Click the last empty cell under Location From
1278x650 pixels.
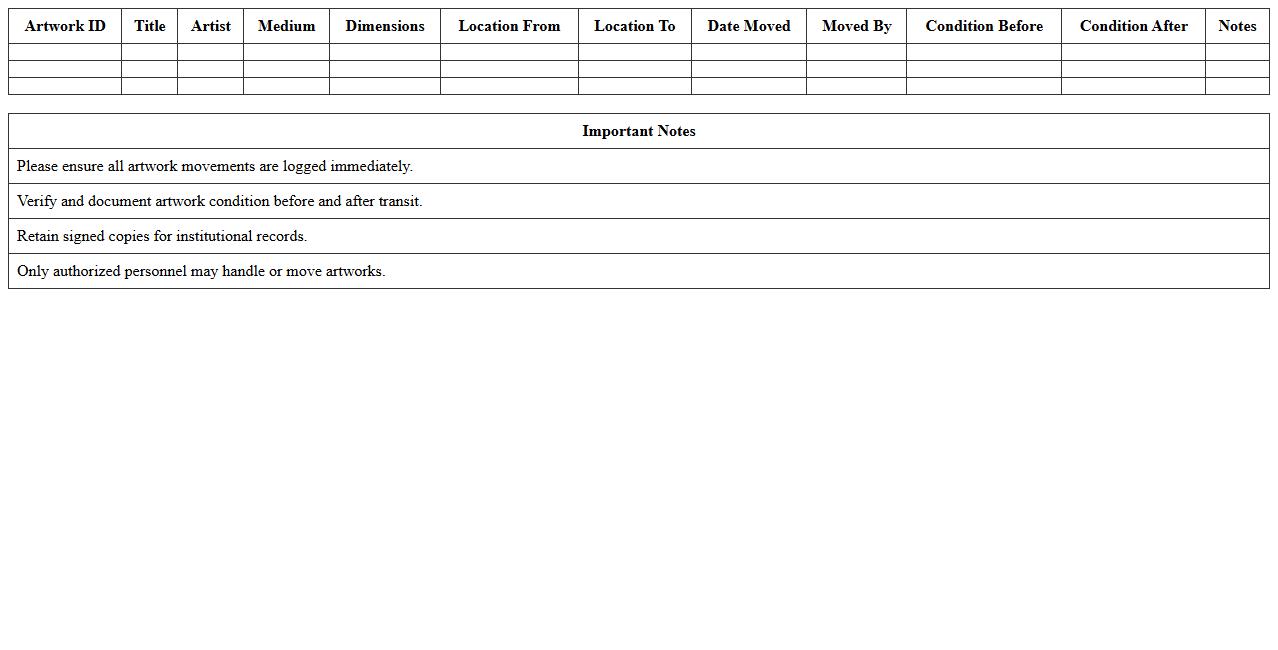(x=509, y=86)
